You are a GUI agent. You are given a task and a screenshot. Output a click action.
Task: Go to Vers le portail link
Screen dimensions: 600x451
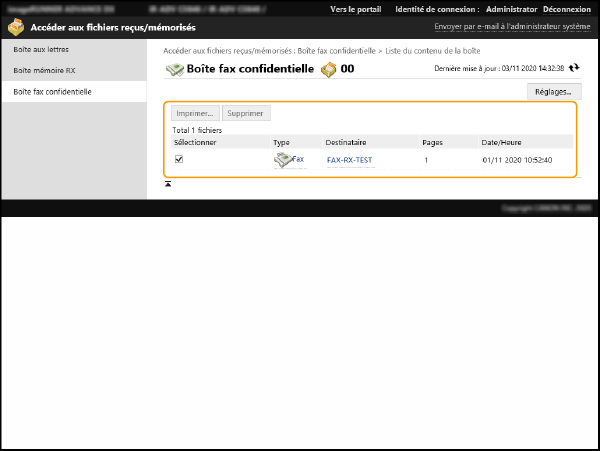[356, 9]
